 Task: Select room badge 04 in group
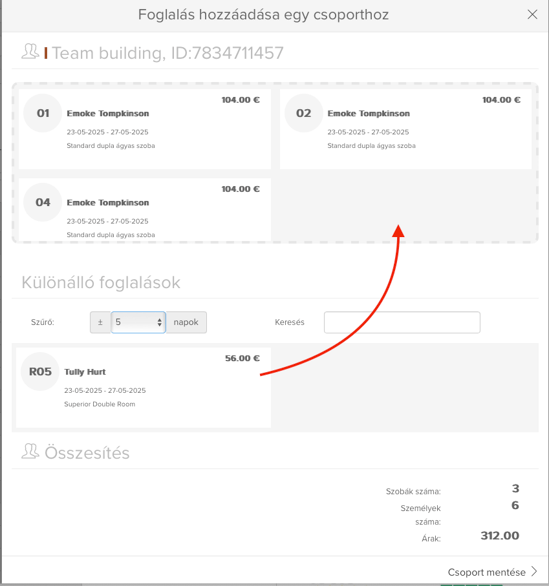pyautogui.click(x=43, y=202)
